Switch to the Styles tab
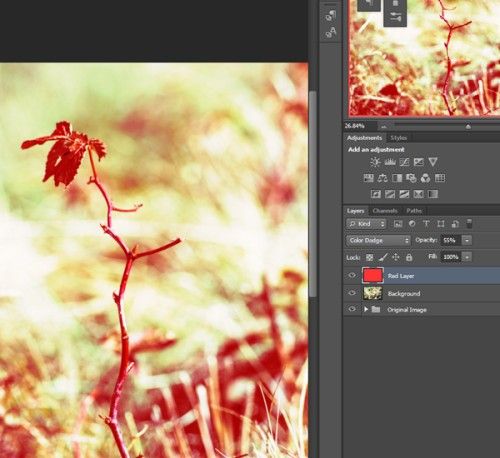Screen dimensions: 500x458 (x=399, y=138)
